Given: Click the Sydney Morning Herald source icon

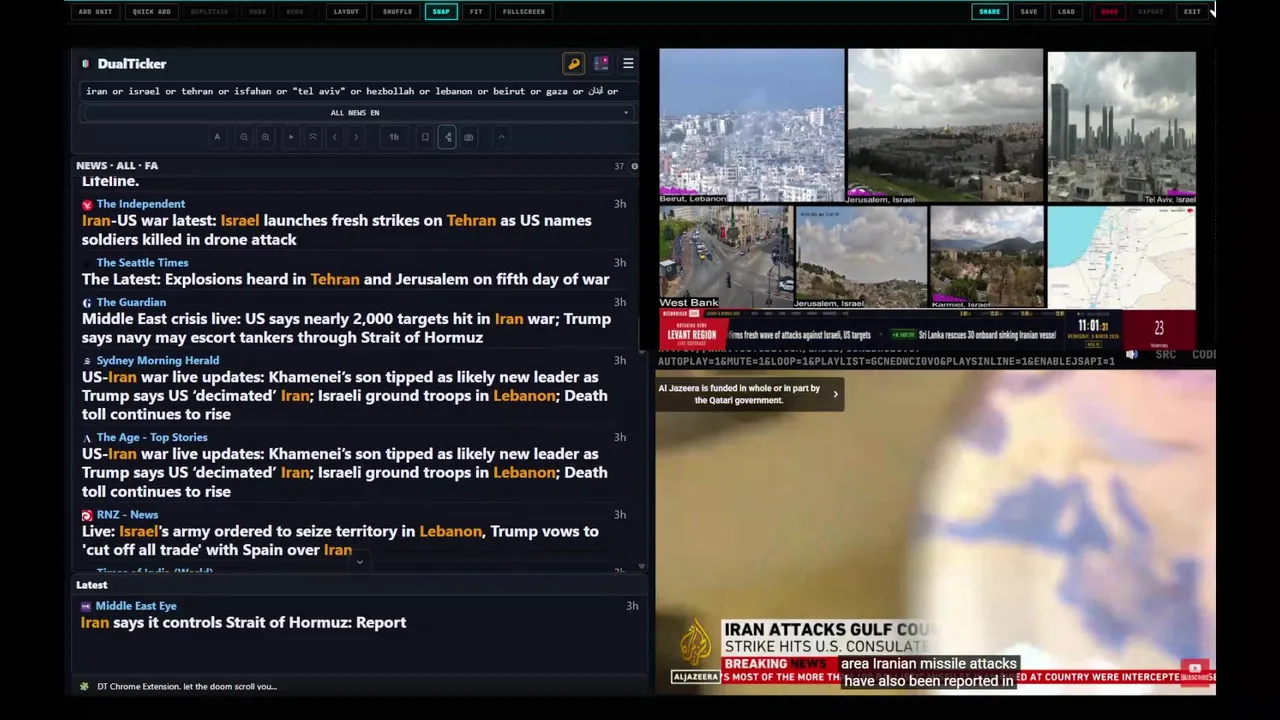Looking at the screenshot, I should point(87,361).
